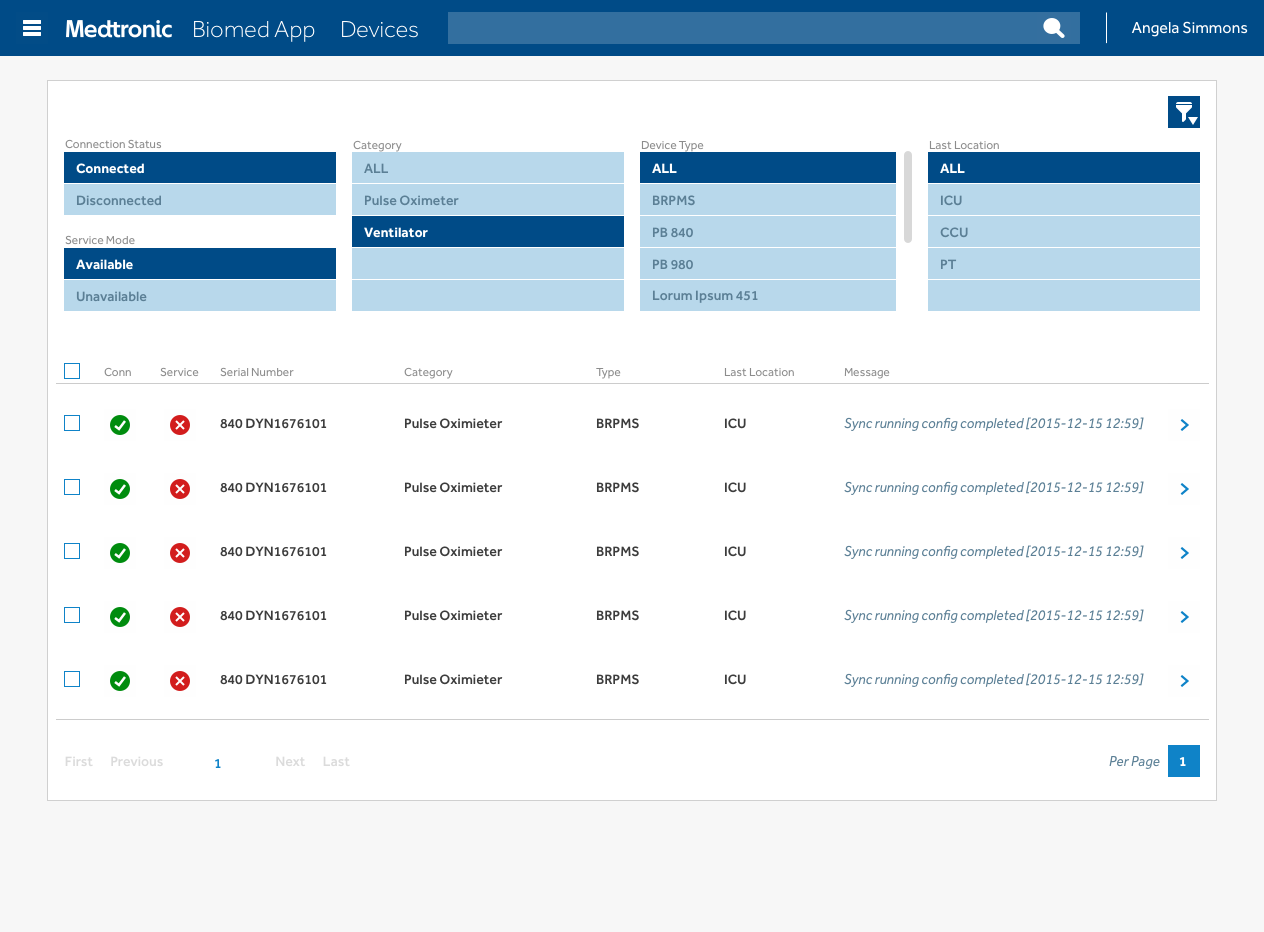Click green connected icon in fifth device row
The width and height of the screenshot is (1264, 932).
click(x=120, y=681)
